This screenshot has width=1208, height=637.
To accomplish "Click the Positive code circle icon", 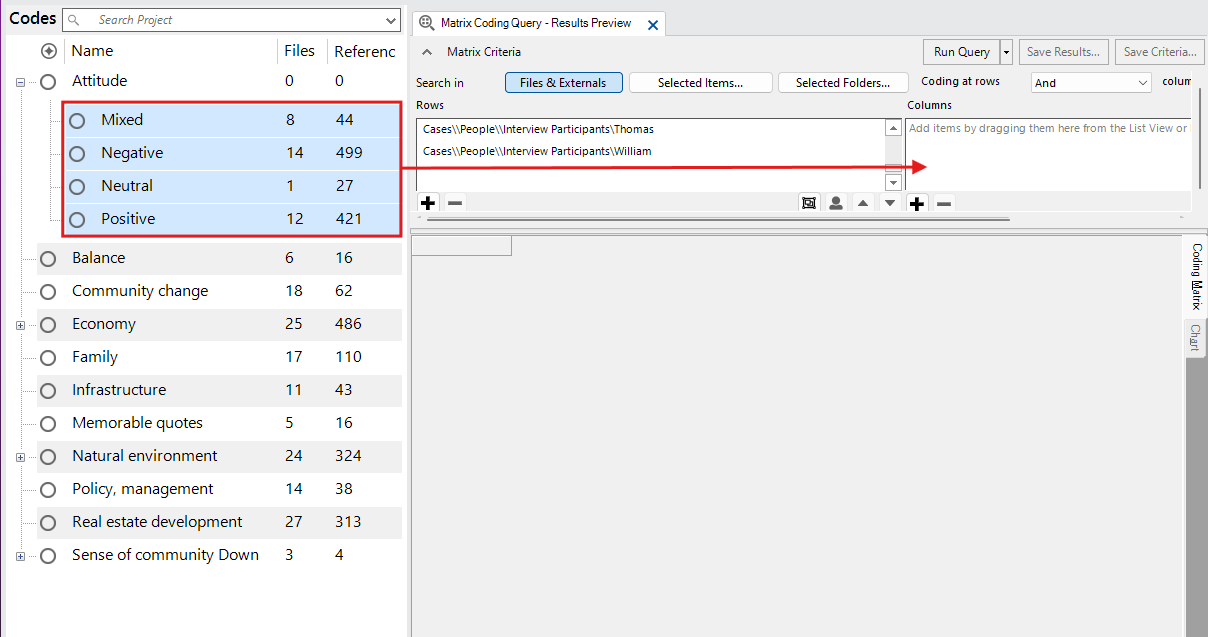I will click(77, 220).
